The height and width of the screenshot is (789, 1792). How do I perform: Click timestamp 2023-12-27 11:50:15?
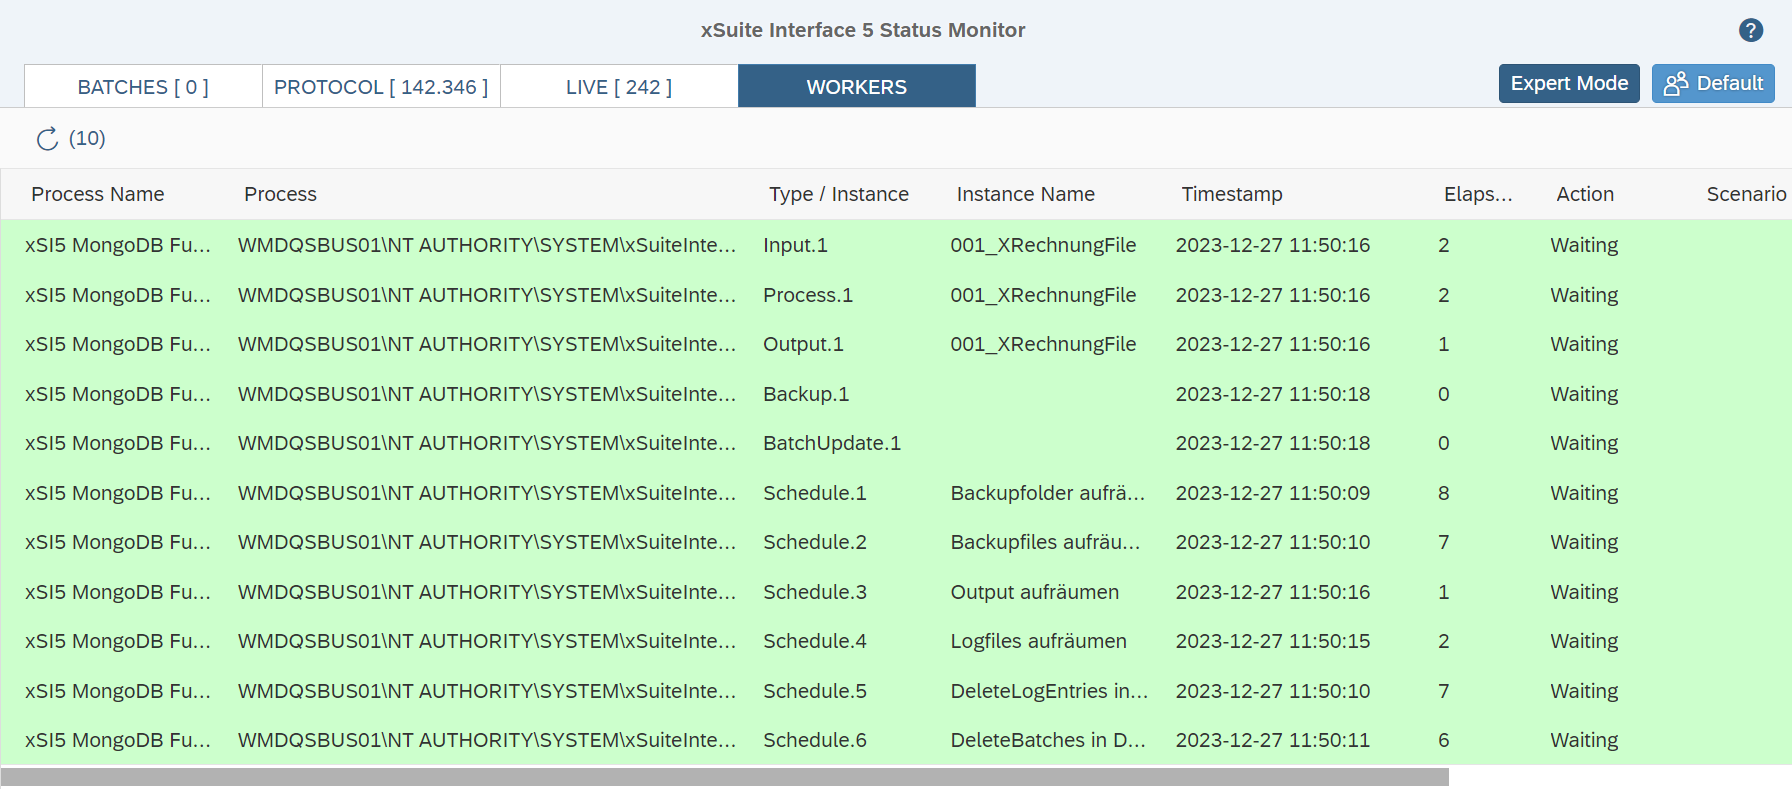point(1273,641)
